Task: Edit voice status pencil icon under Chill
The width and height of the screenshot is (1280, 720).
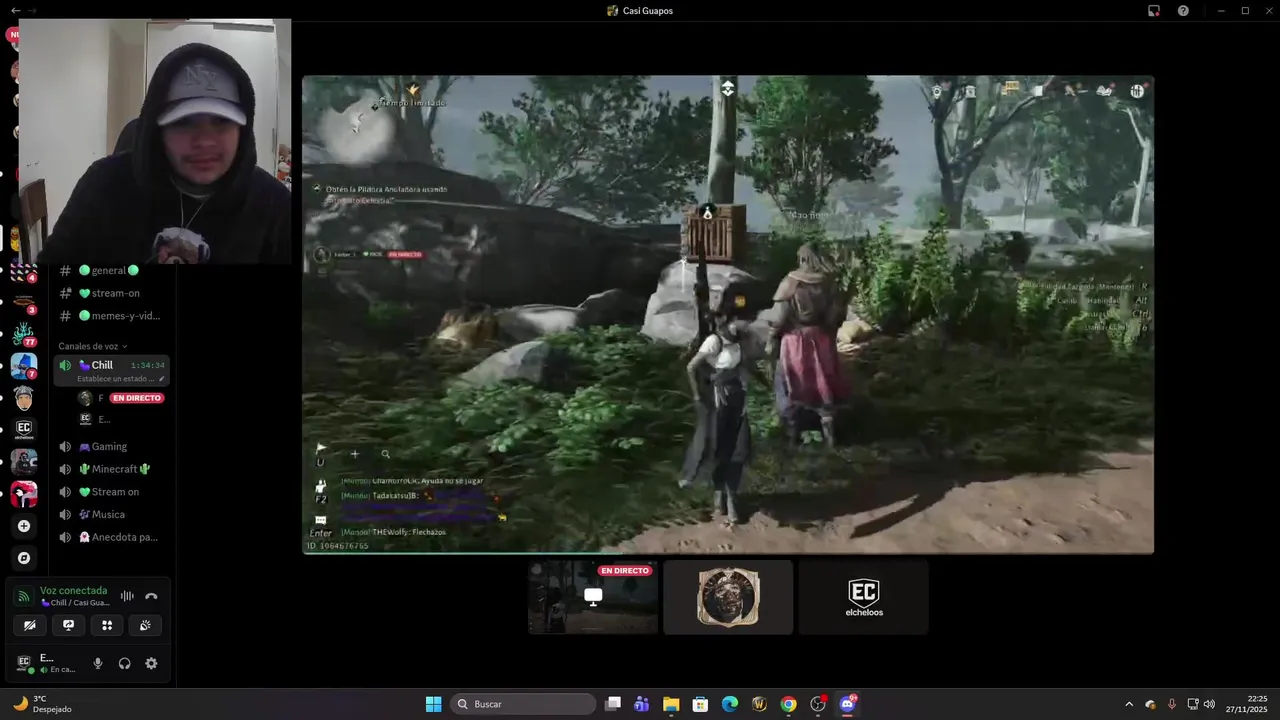Action: 161,379
